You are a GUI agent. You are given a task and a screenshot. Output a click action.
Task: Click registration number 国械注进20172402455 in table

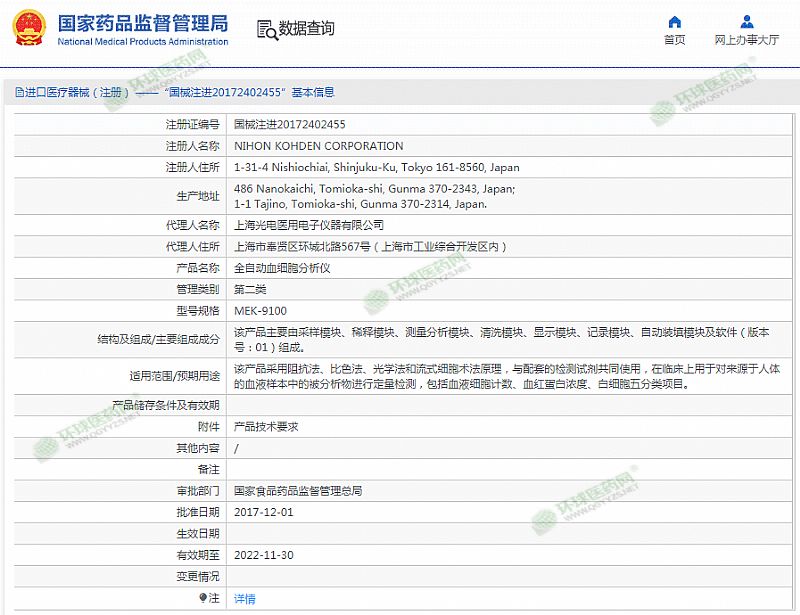click(289, 125)
